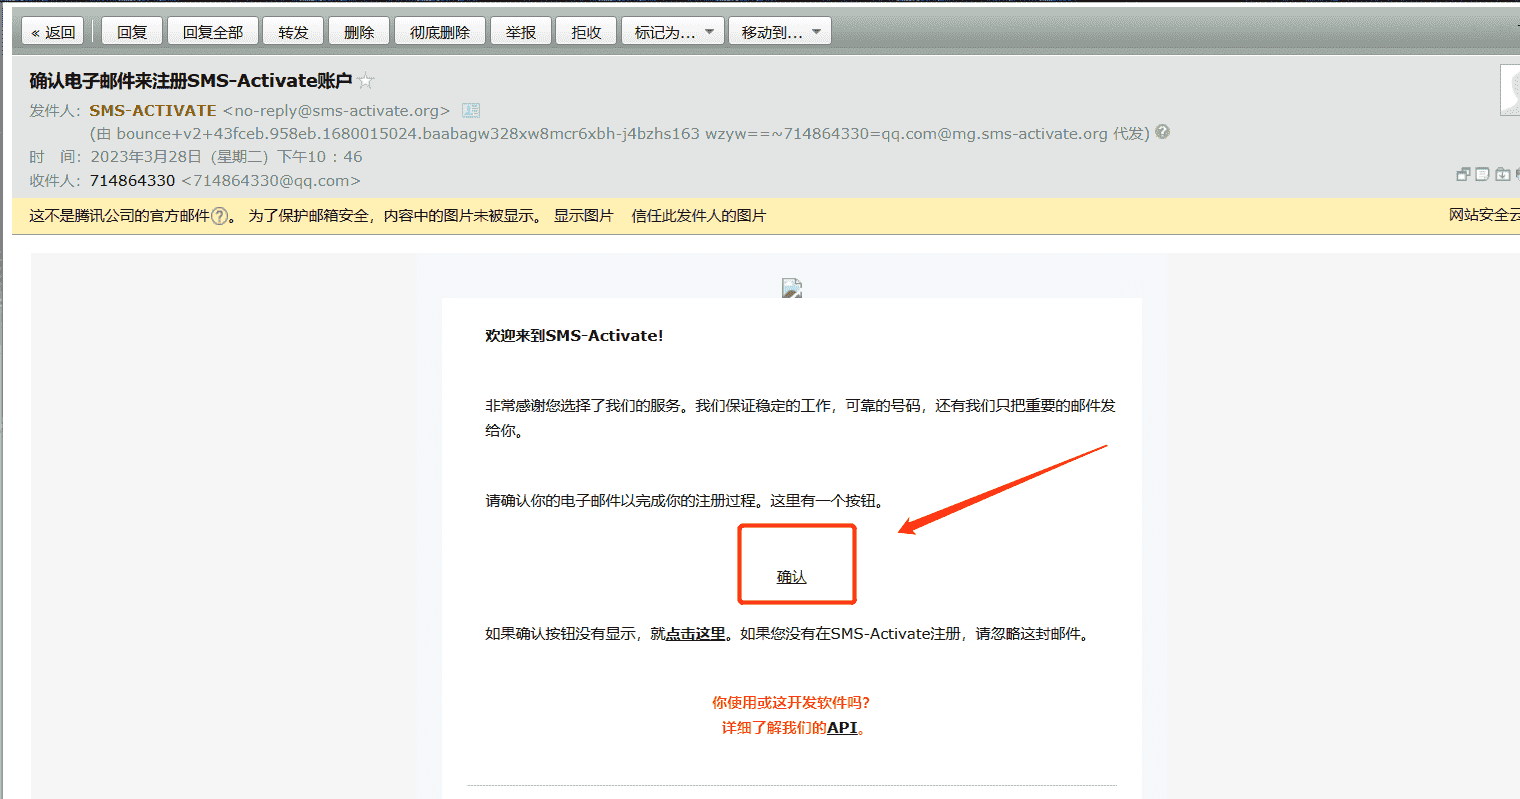Open help icon after 官方邮件 warning

[x=219, y=216]
